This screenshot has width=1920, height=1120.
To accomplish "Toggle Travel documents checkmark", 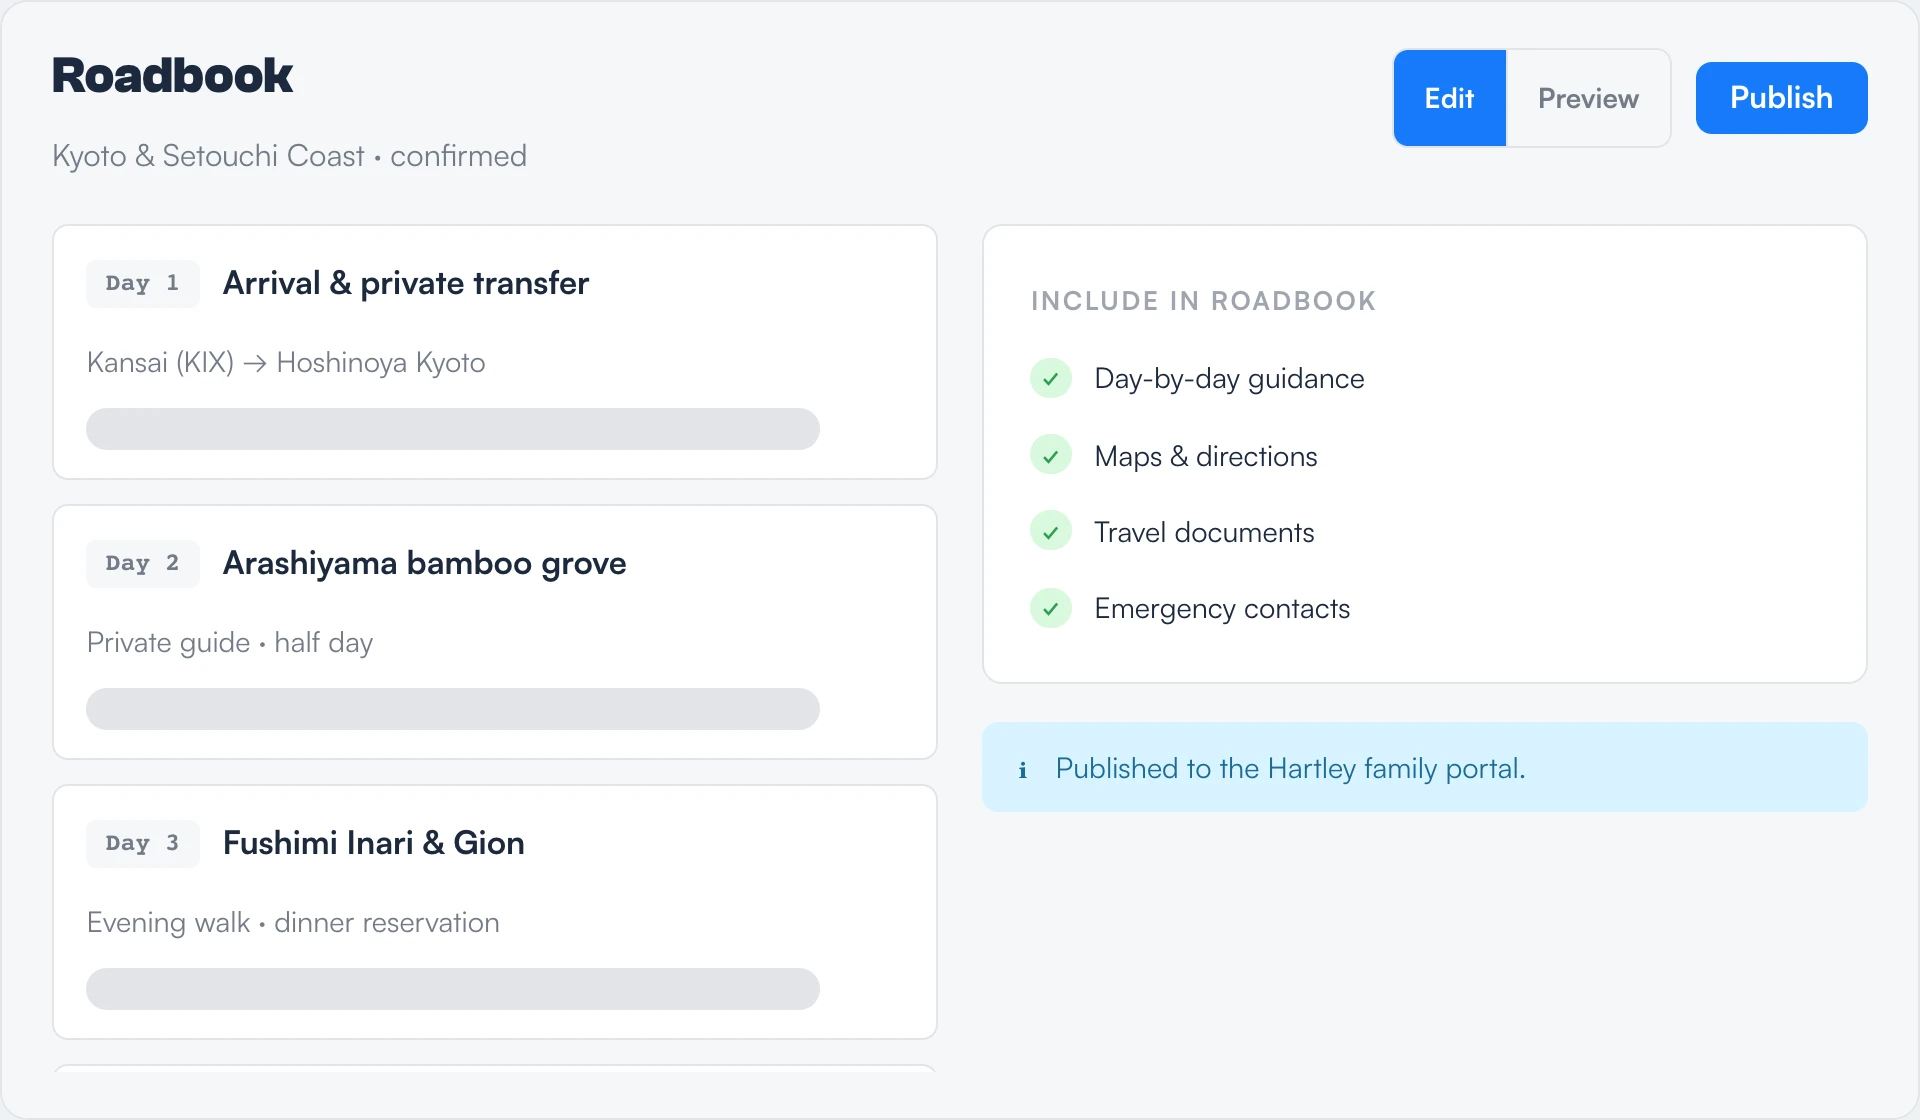I will [1051, 533].
